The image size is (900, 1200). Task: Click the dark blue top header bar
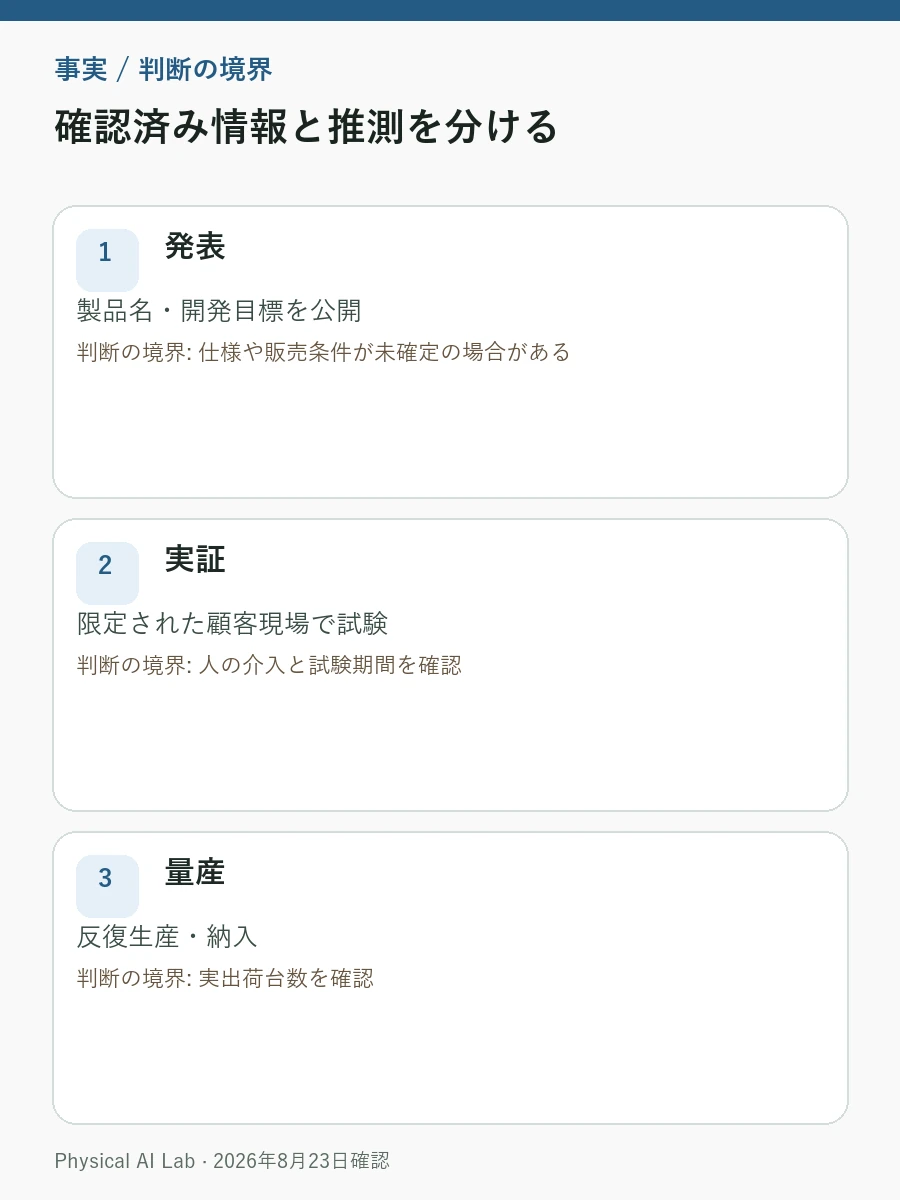point(450,10)
